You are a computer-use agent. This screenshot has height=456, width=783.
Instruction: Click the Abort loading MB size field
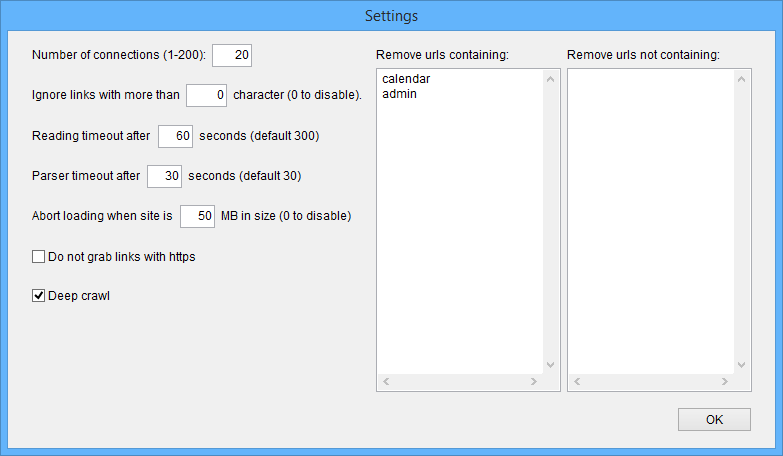coord(197,215)
